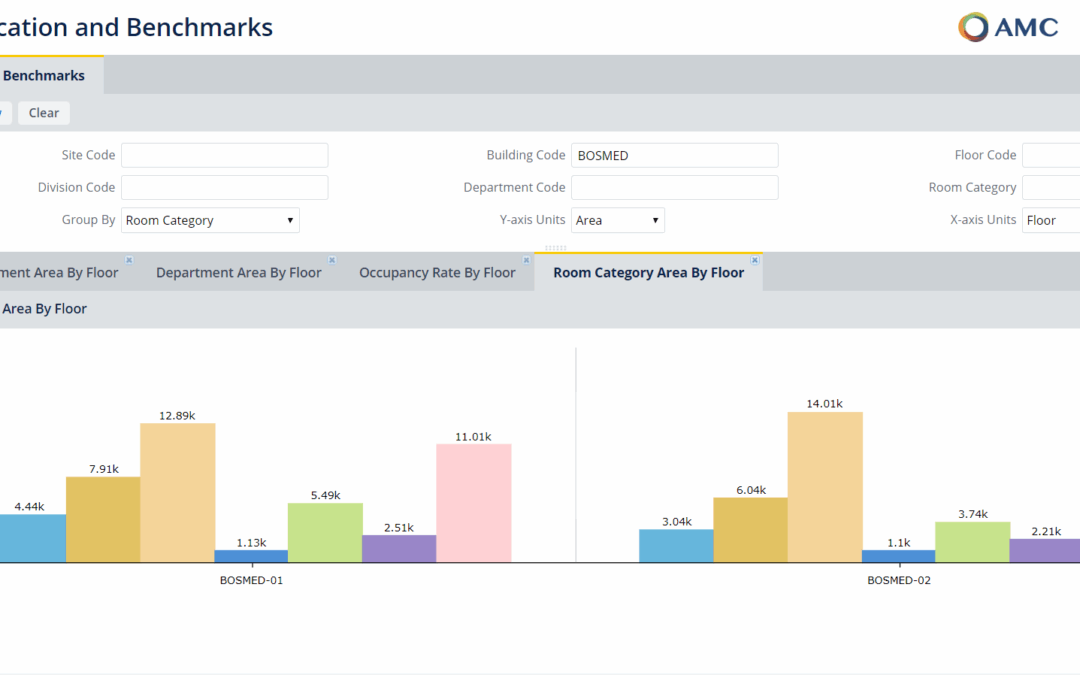
Task: Click the pink 11.01k bar in BOSMED-01
Action: tap(474, 503)
